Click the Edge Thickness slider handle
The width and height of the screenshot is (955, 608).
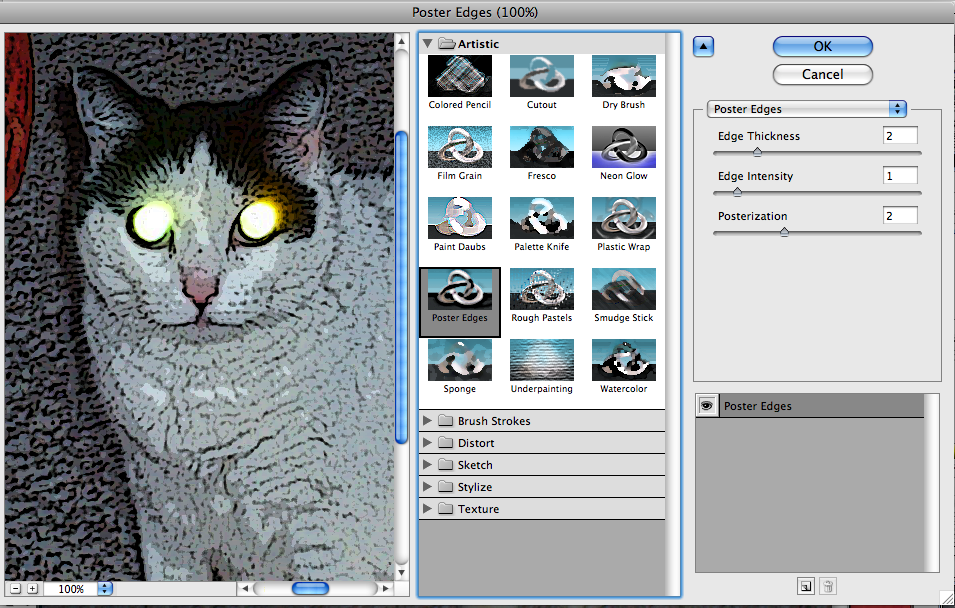(x=757, y=152)
